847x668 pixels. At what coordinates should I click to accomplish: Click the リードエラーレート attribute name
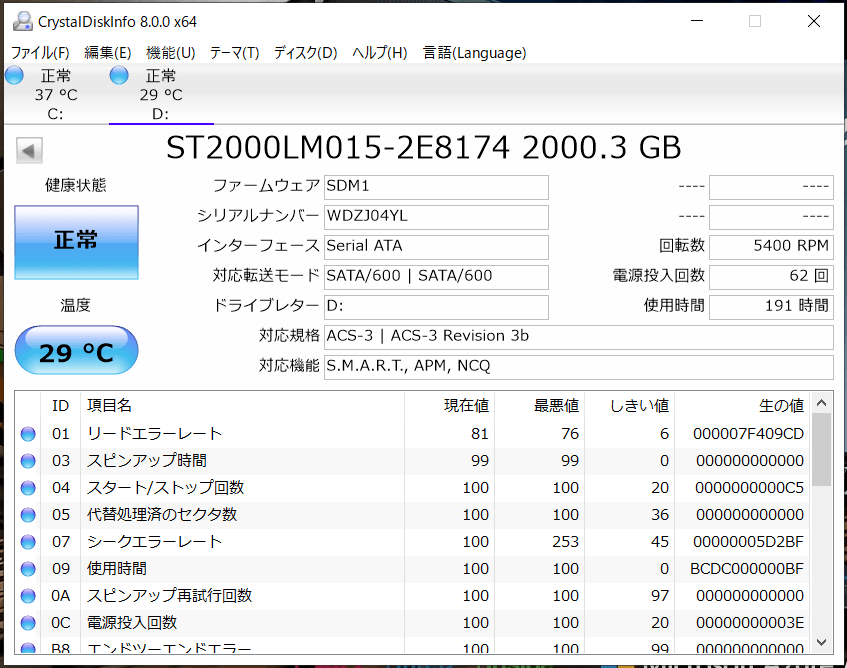coord(154,434)
